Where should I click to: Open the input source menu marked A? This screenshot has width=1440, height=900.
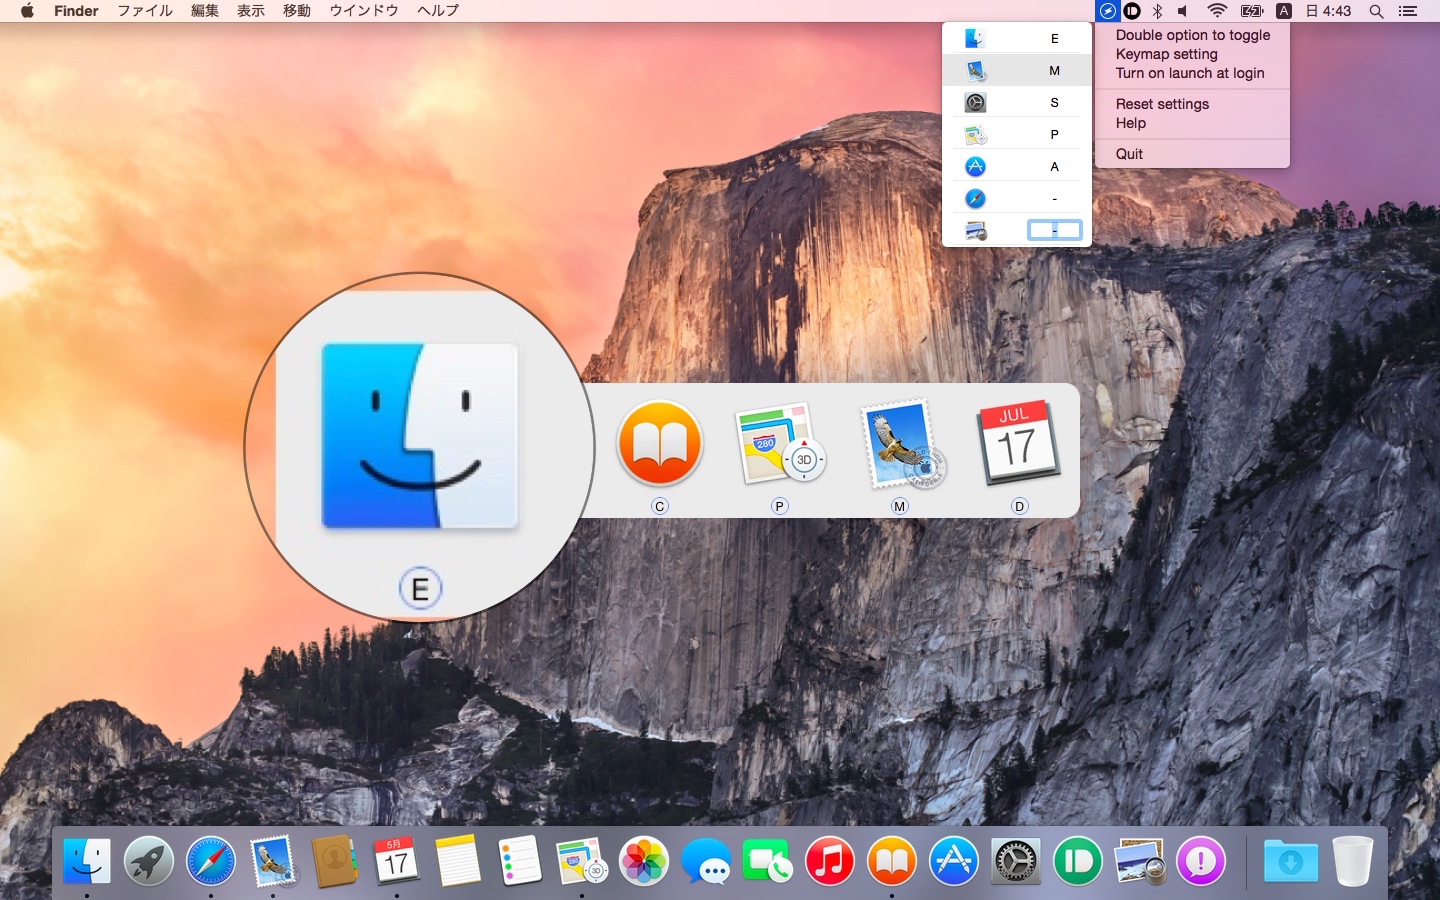click(x=1284, y=11)
